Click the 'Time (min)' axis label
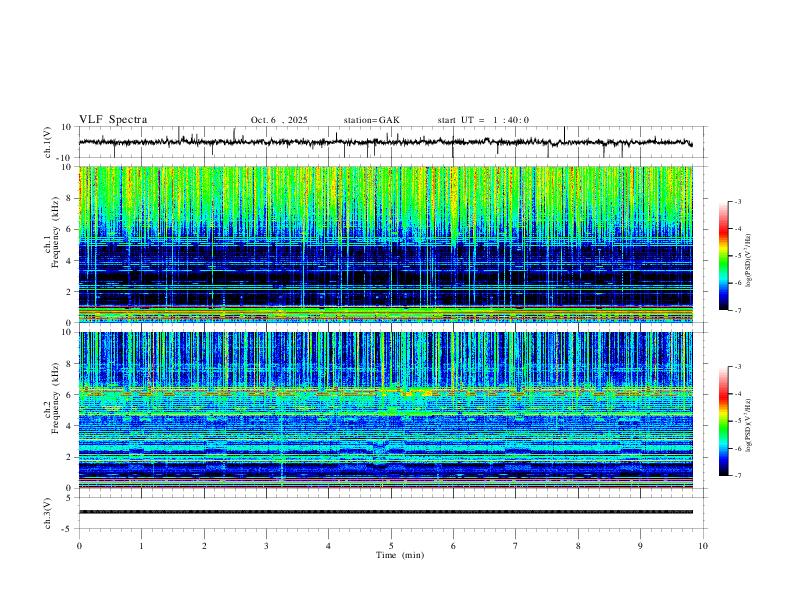This screenshot has height=612, width=792. (400, 555)
